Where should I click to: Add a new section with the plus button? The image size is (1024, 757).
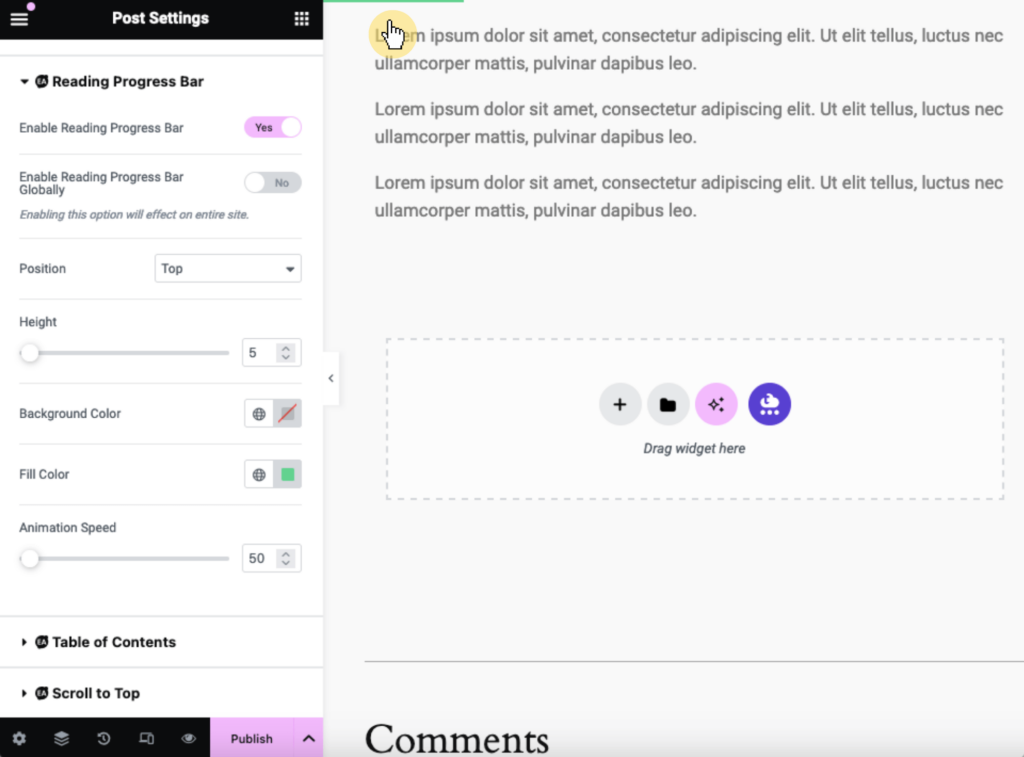point(620,404)
